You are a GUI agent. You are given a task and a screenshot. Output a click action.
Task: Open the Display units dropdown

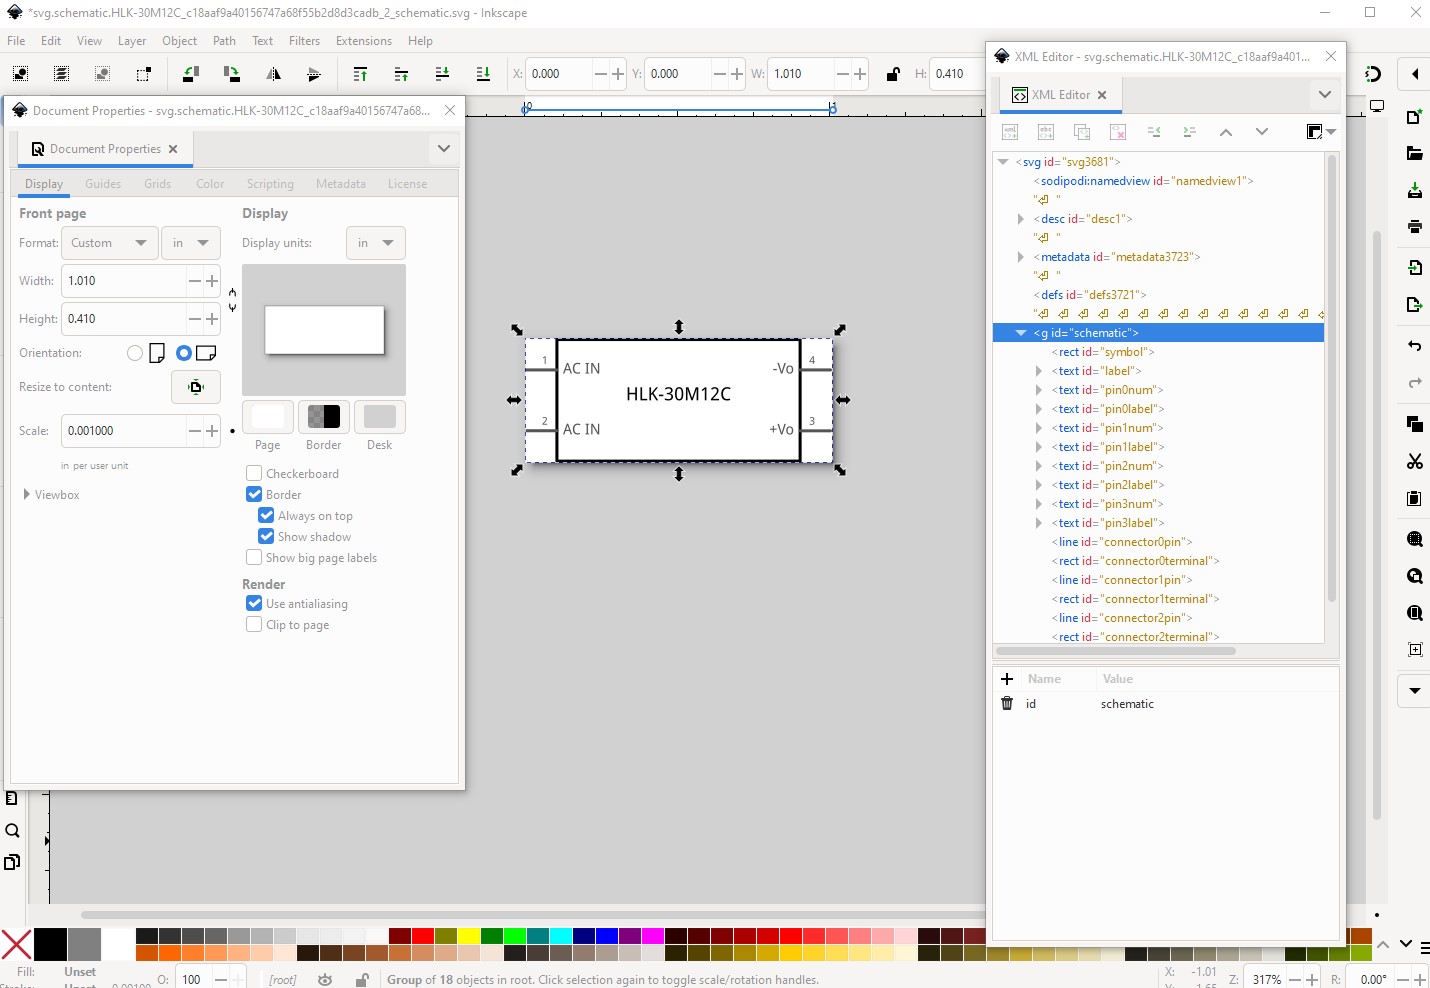(375, 243)
